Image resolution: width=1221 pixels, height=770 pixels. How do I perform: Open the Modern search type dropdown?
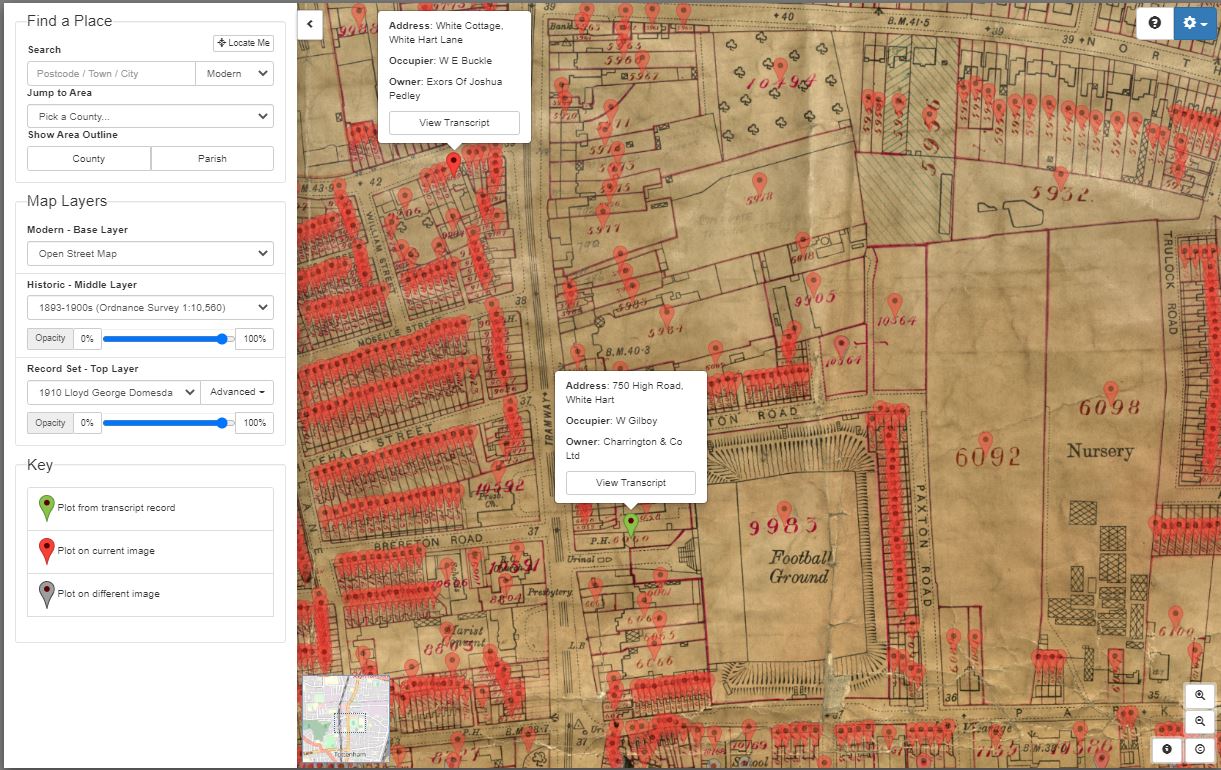click(x=235, y=74)
